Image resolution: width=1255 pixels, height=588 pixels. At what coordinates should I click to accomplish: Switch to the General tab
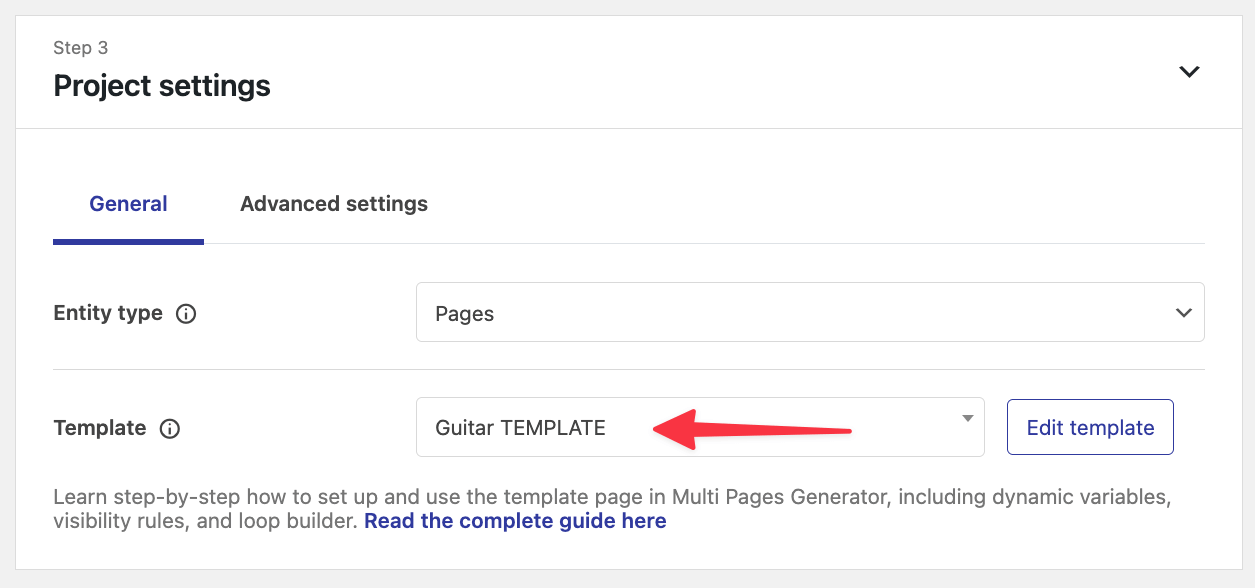[x=128, y=204]
